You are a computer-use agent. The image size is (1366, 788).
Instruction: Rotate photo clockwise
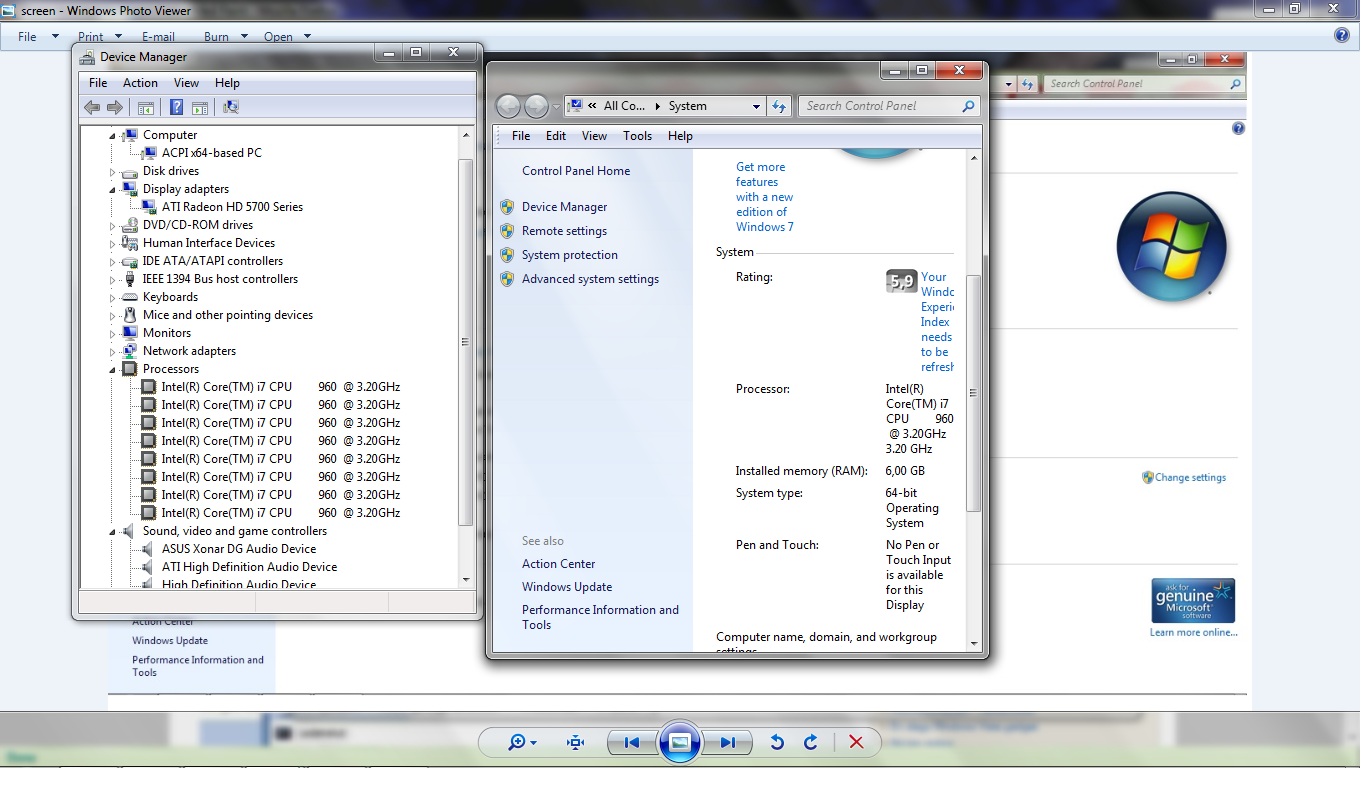coord(811,742)
